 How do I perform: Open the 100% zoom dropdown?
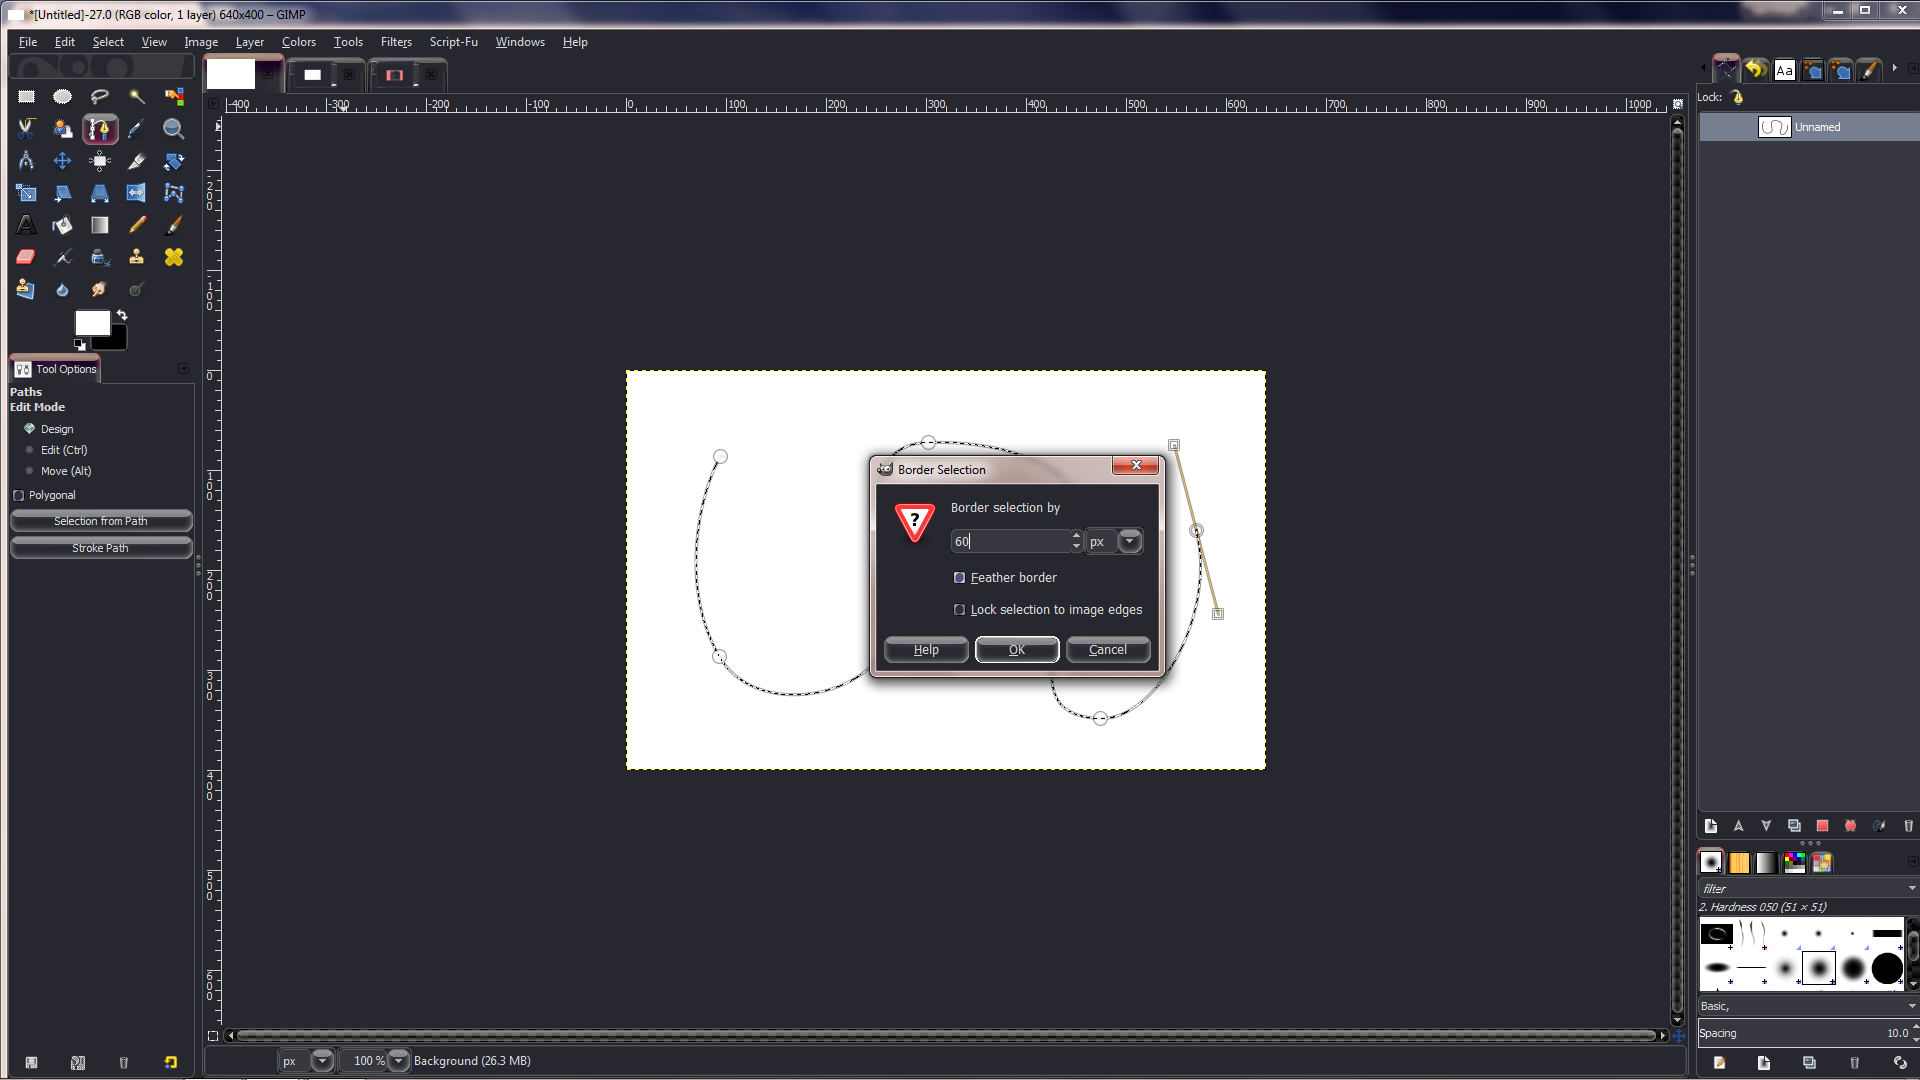[x=398, y=1061]
